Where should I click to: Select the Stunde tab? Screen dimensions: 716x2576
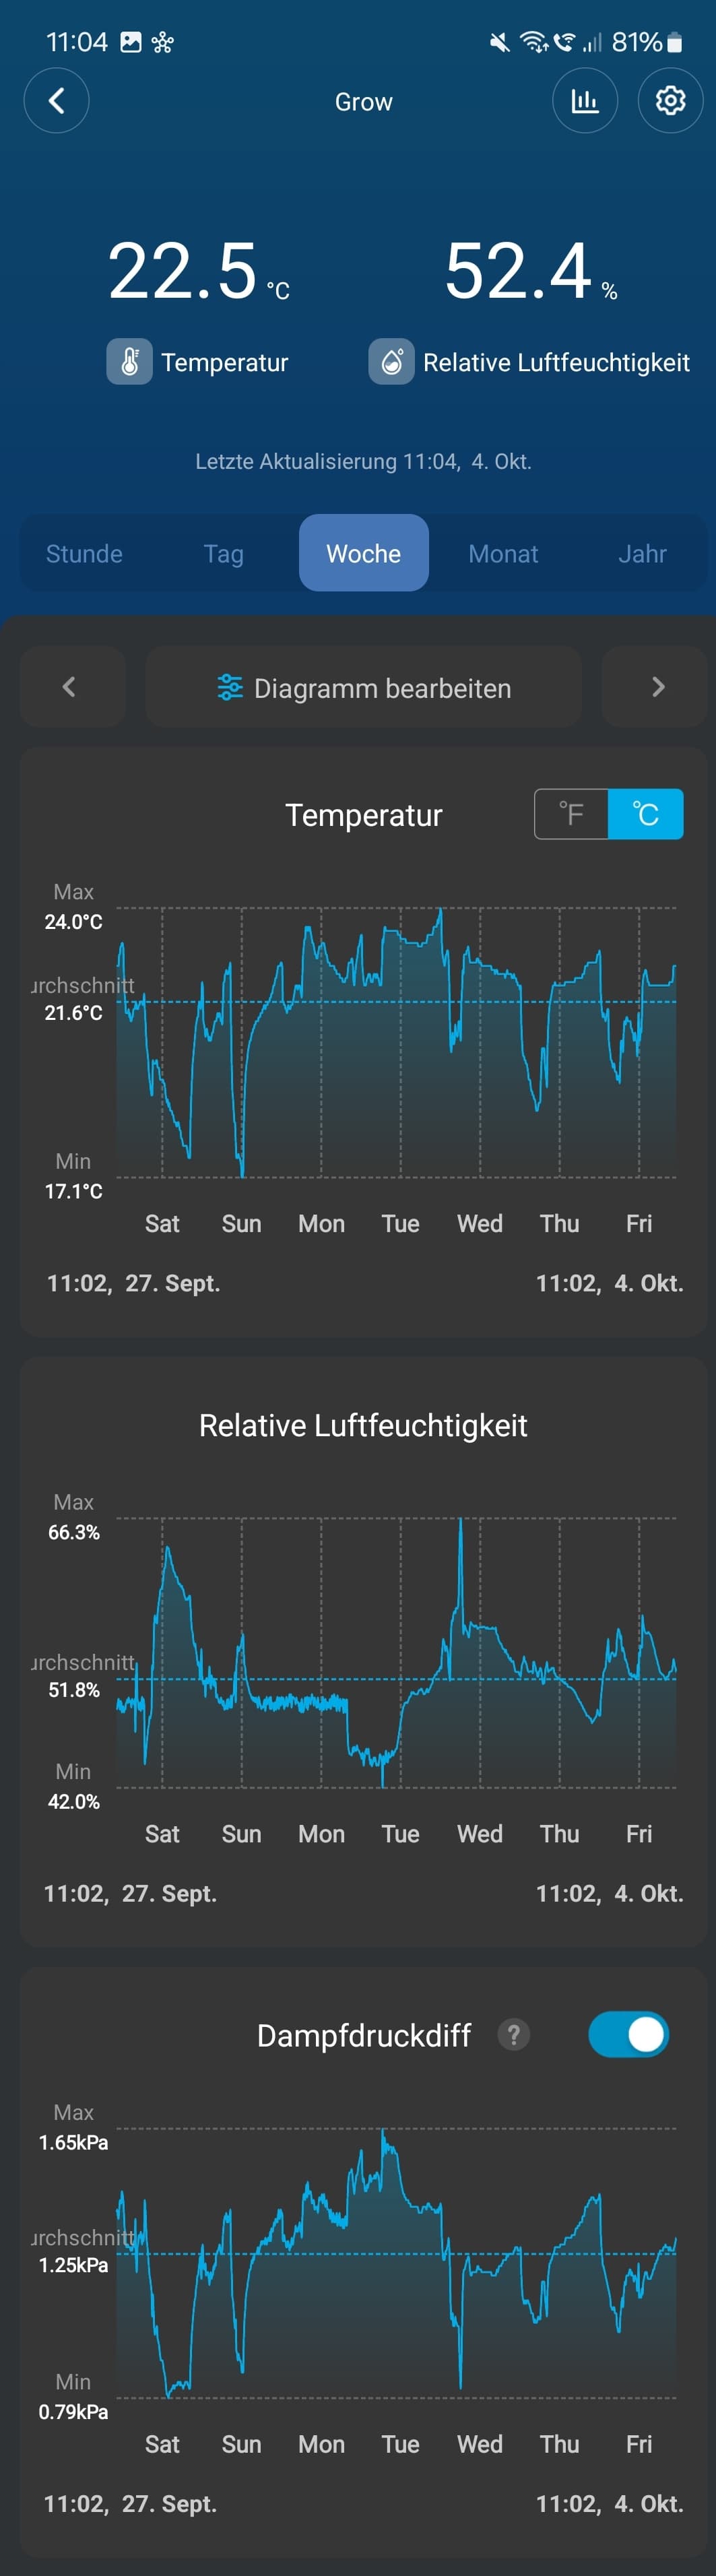[84, 554]
